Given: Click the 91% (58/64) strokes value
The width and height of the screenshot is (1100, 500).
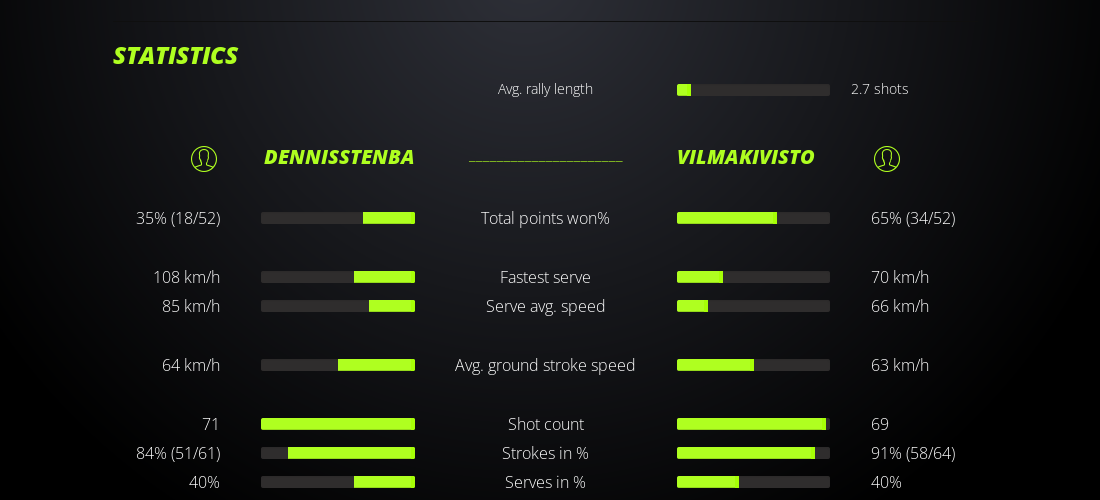Looking at the screenshot, I should 913,453.
